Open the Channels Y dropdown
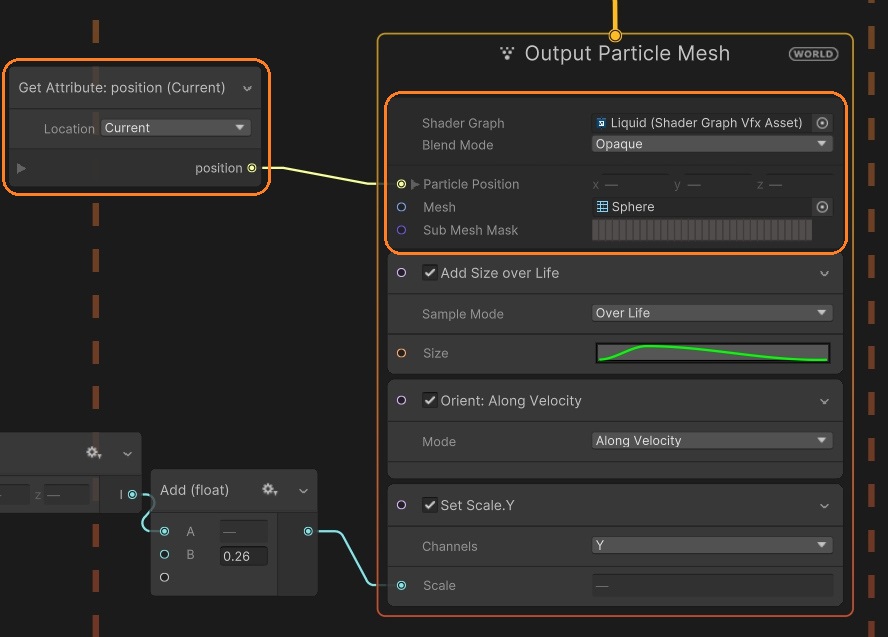Image resolution: width=888 pixels, height=637 pixels. [x=711, y=545]
